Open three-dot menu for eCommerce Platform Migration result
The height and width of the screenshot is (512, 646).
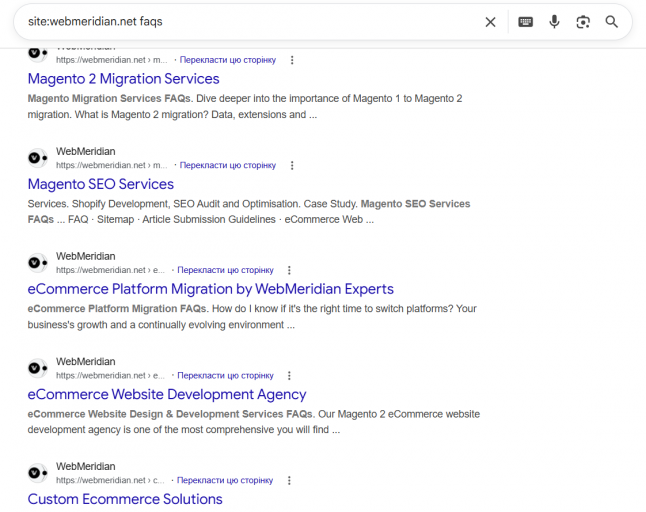(289, 270)
